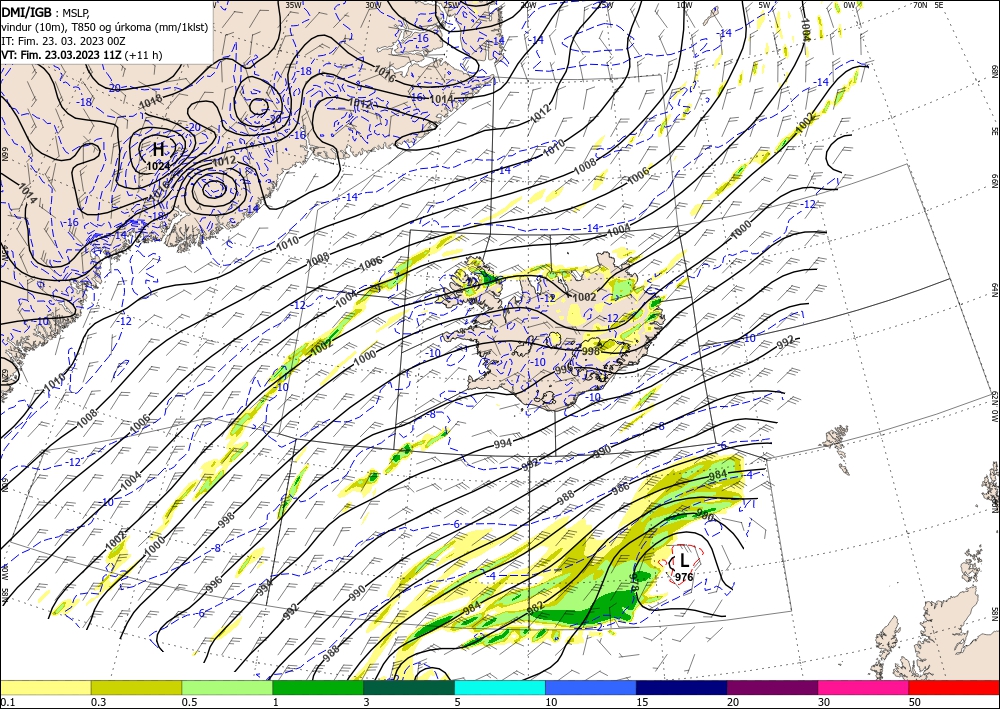Image resolution: width=1000 pixels, height=709 pixels.
Task: Click 'IT: Fim. 23. 03. 2023 00Z'
Action: pyautogui.click(x=63, y=41)
